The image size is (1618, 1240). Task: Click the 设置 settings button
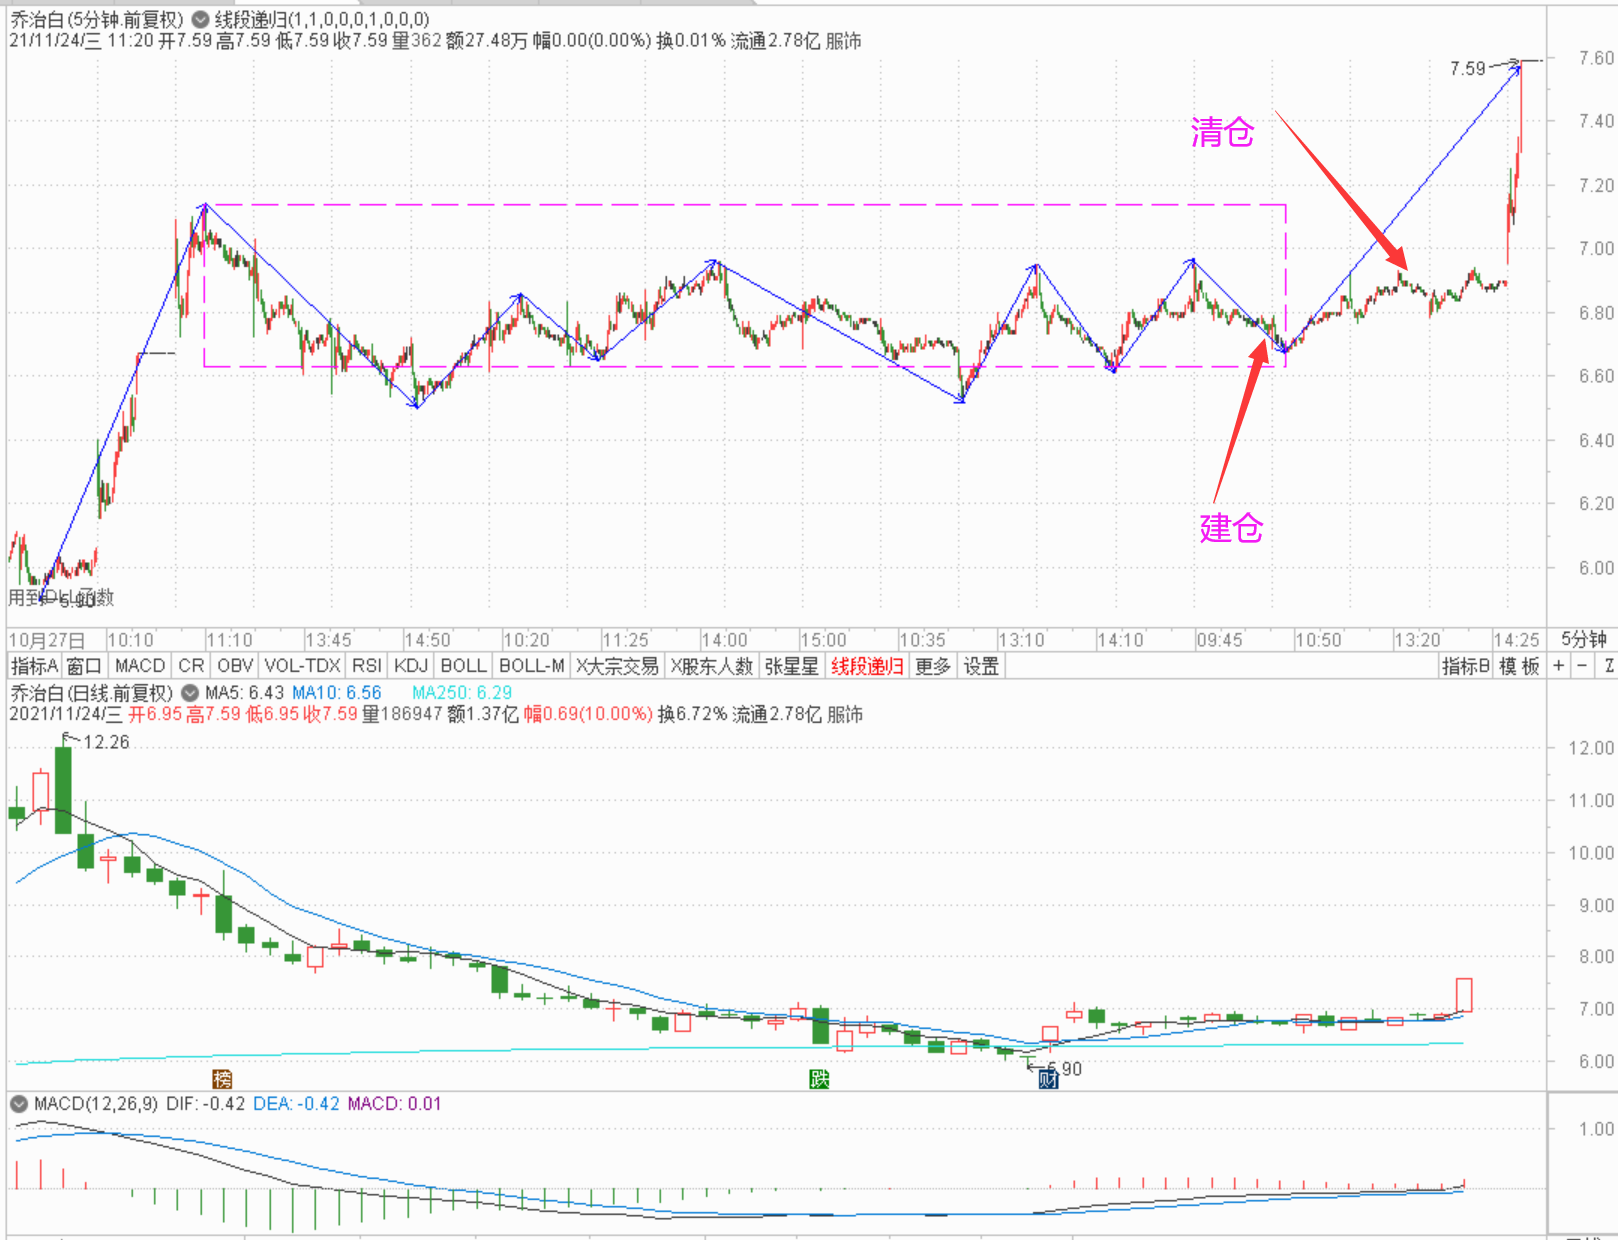981,666
